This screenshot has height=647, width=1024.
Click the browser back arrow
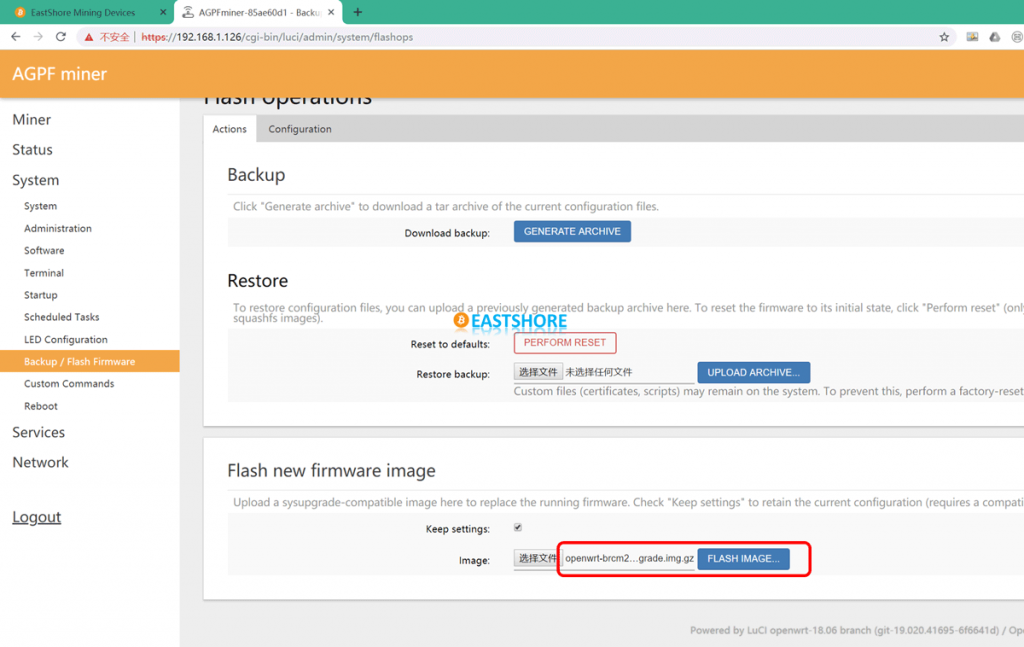[15, 36]
